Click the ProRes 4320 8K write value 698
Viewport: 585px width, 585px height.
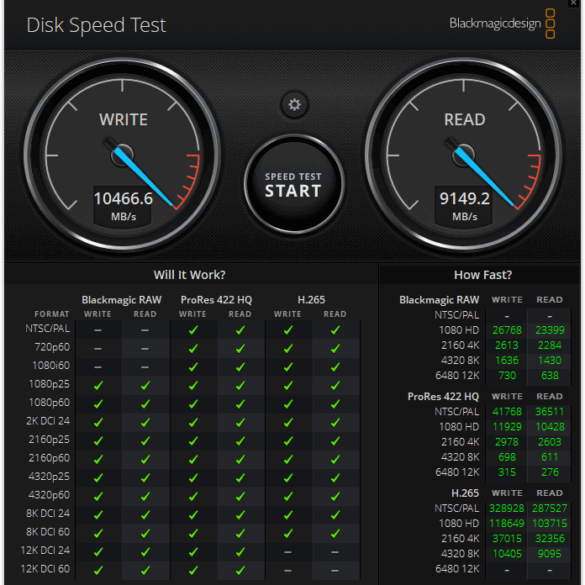click(x=507, y=457)
